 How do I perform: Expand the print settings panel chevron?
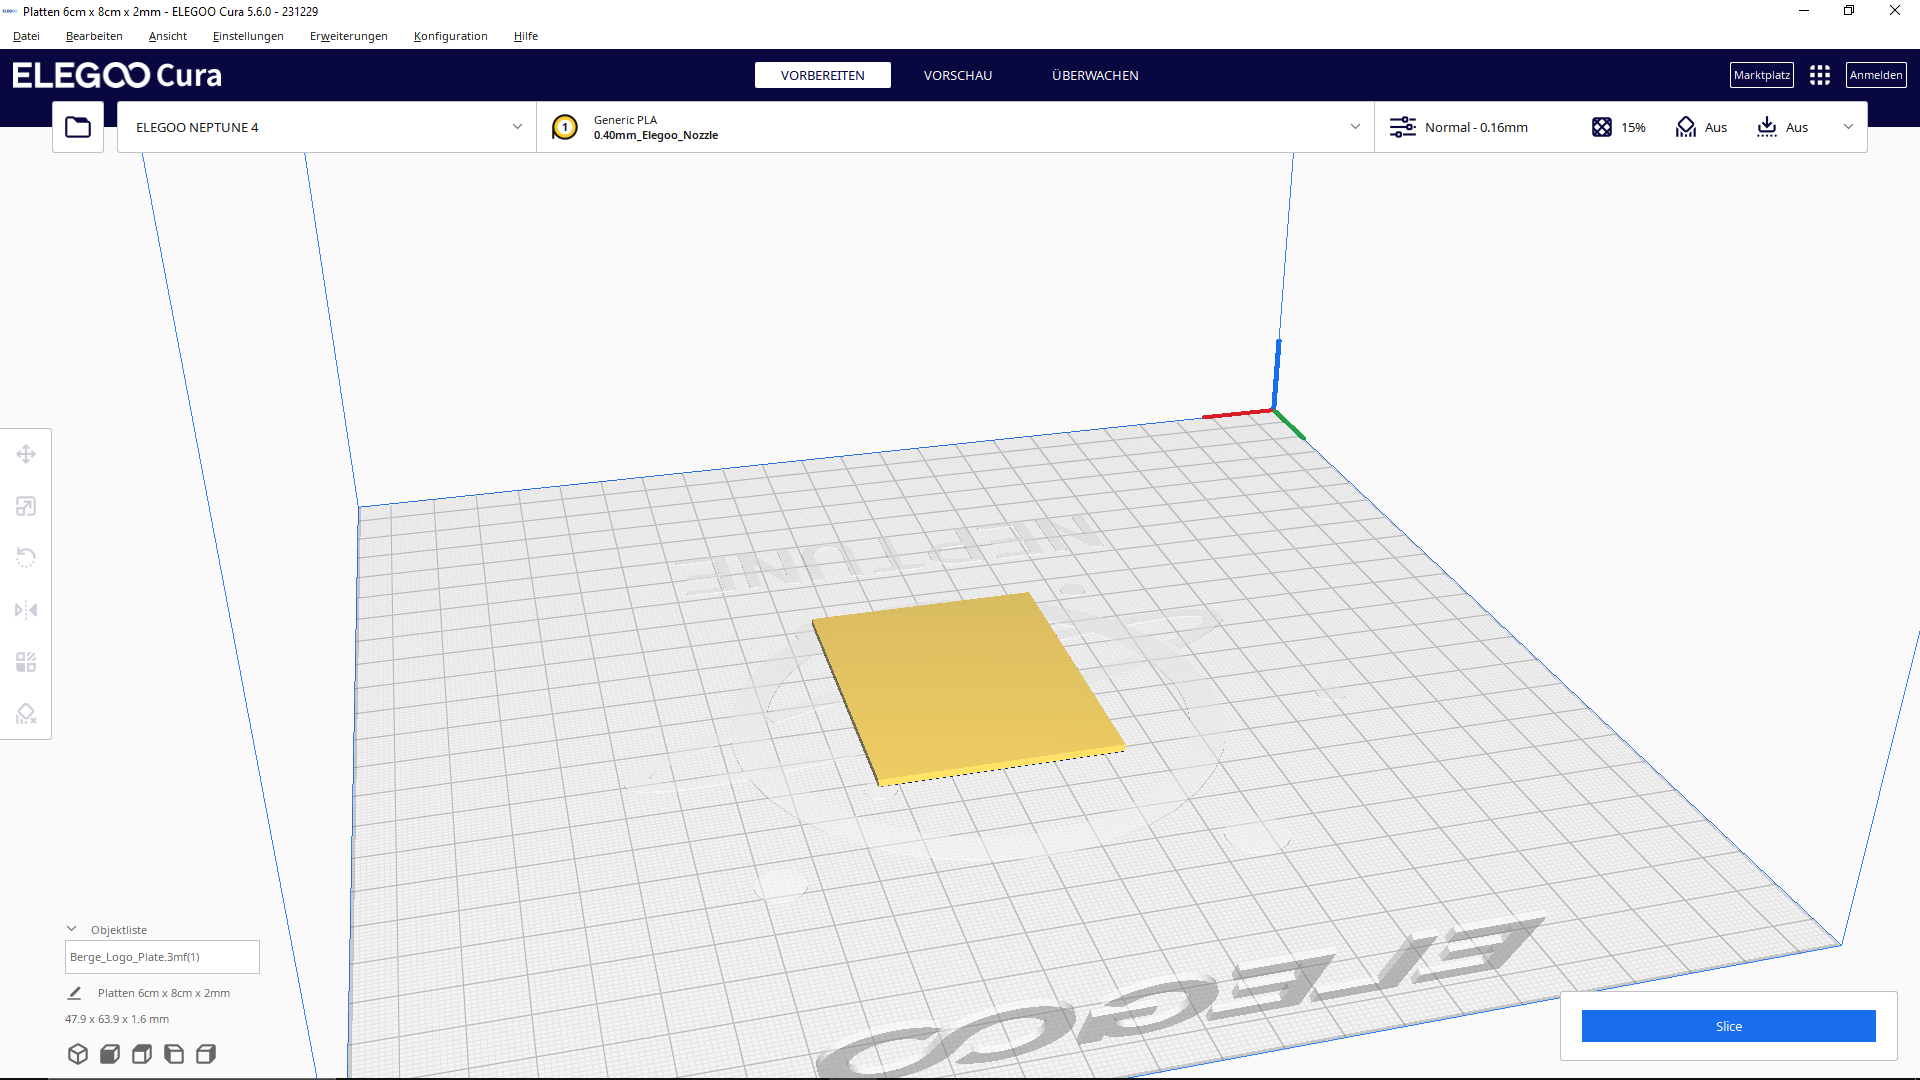click(1848, 127)
